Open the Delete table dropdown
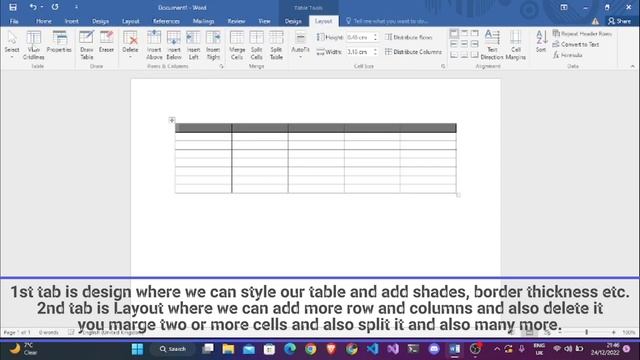This screenshot has width=640, height=360. coord(130,45)
